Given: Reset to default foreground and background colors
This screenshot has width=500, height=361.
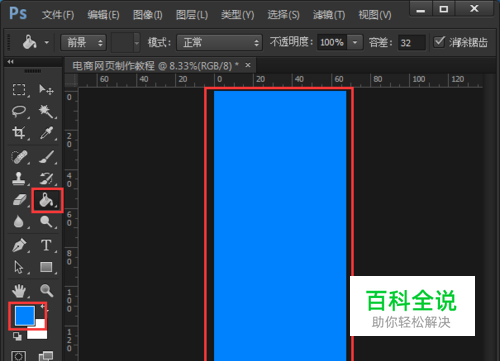Looking at the screenshot, I should pos(17,336).
